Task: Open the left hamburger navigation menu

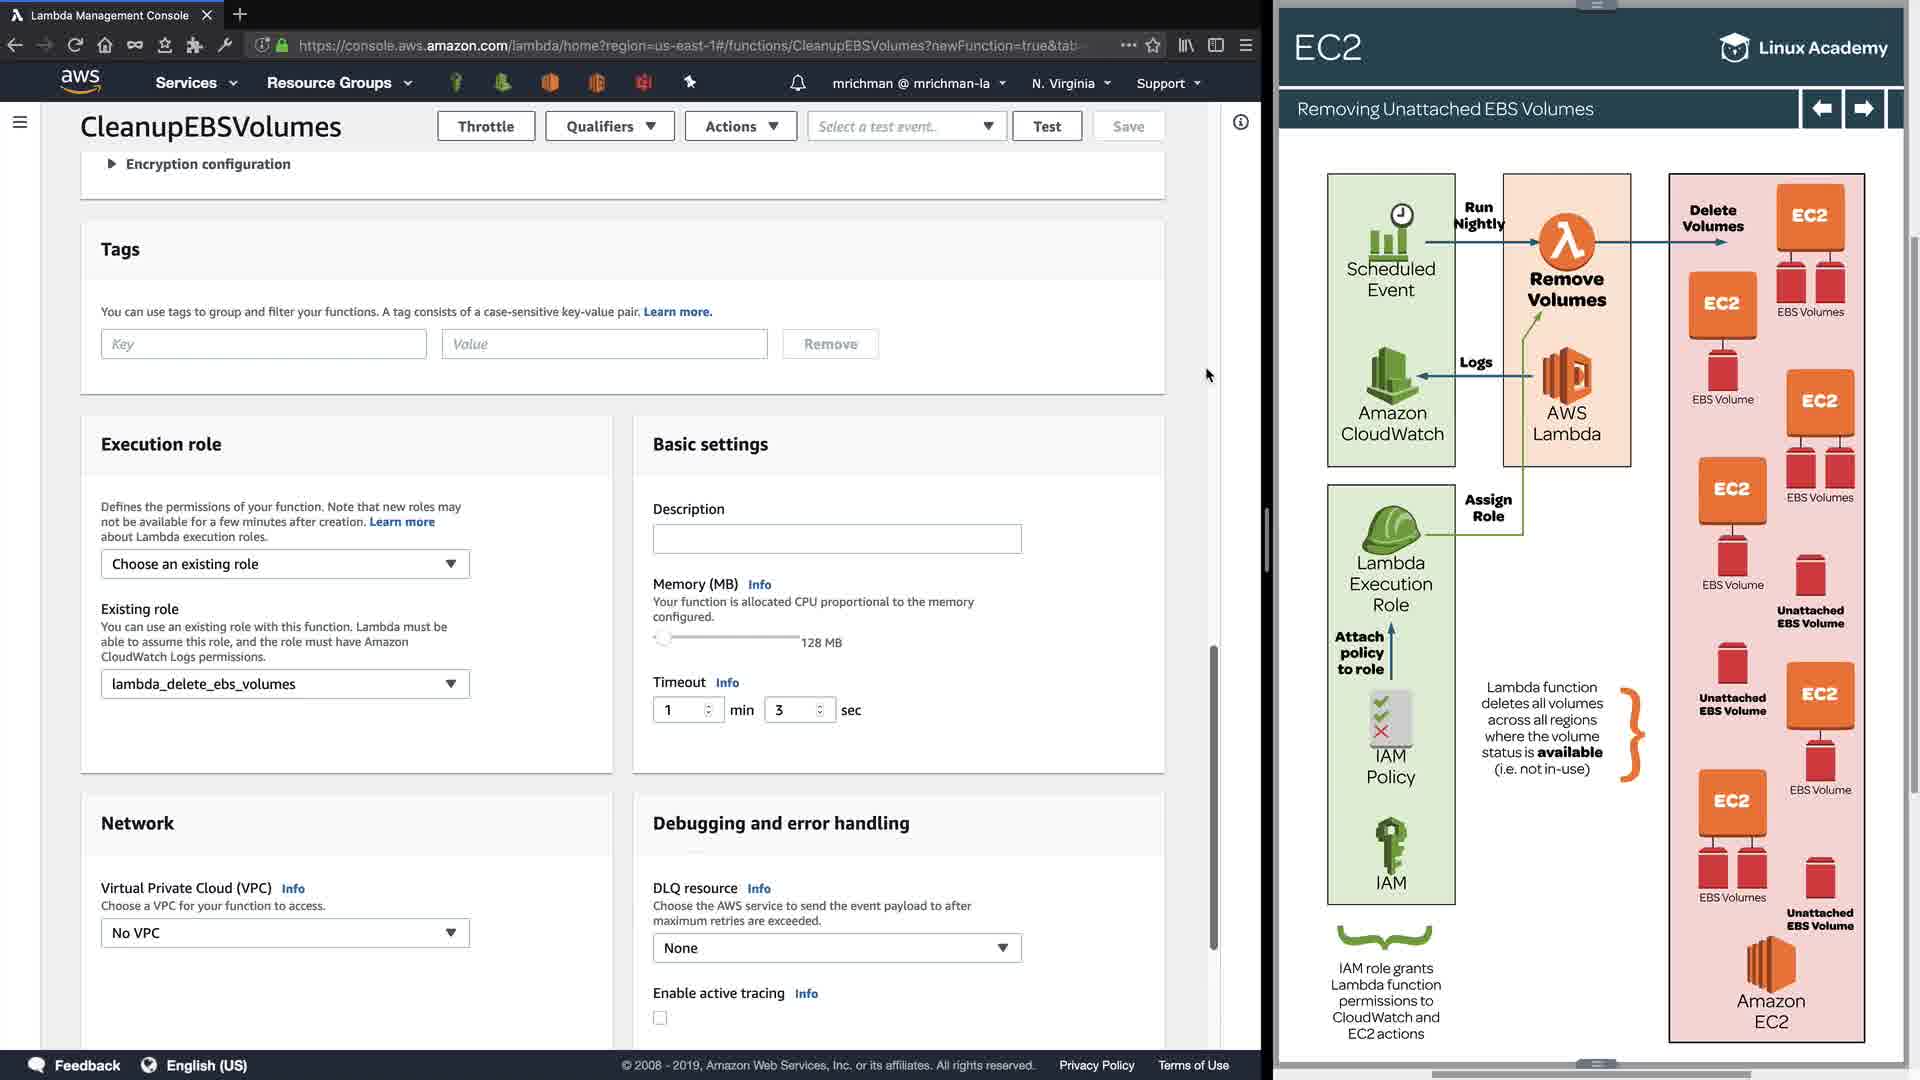Action: coord(20,122)
